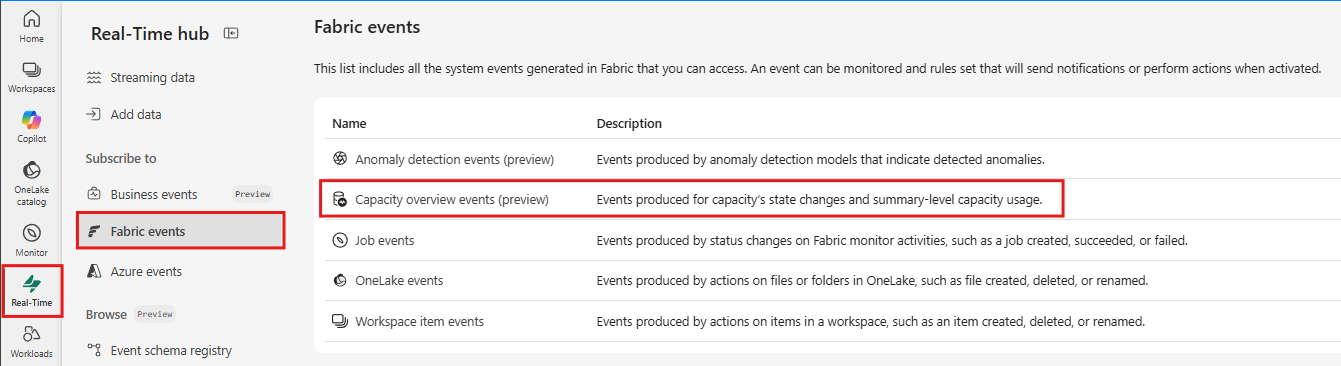This screenshot has width=1341, height=366.
Task: Click the Description column header
Action: coord(629,124)
